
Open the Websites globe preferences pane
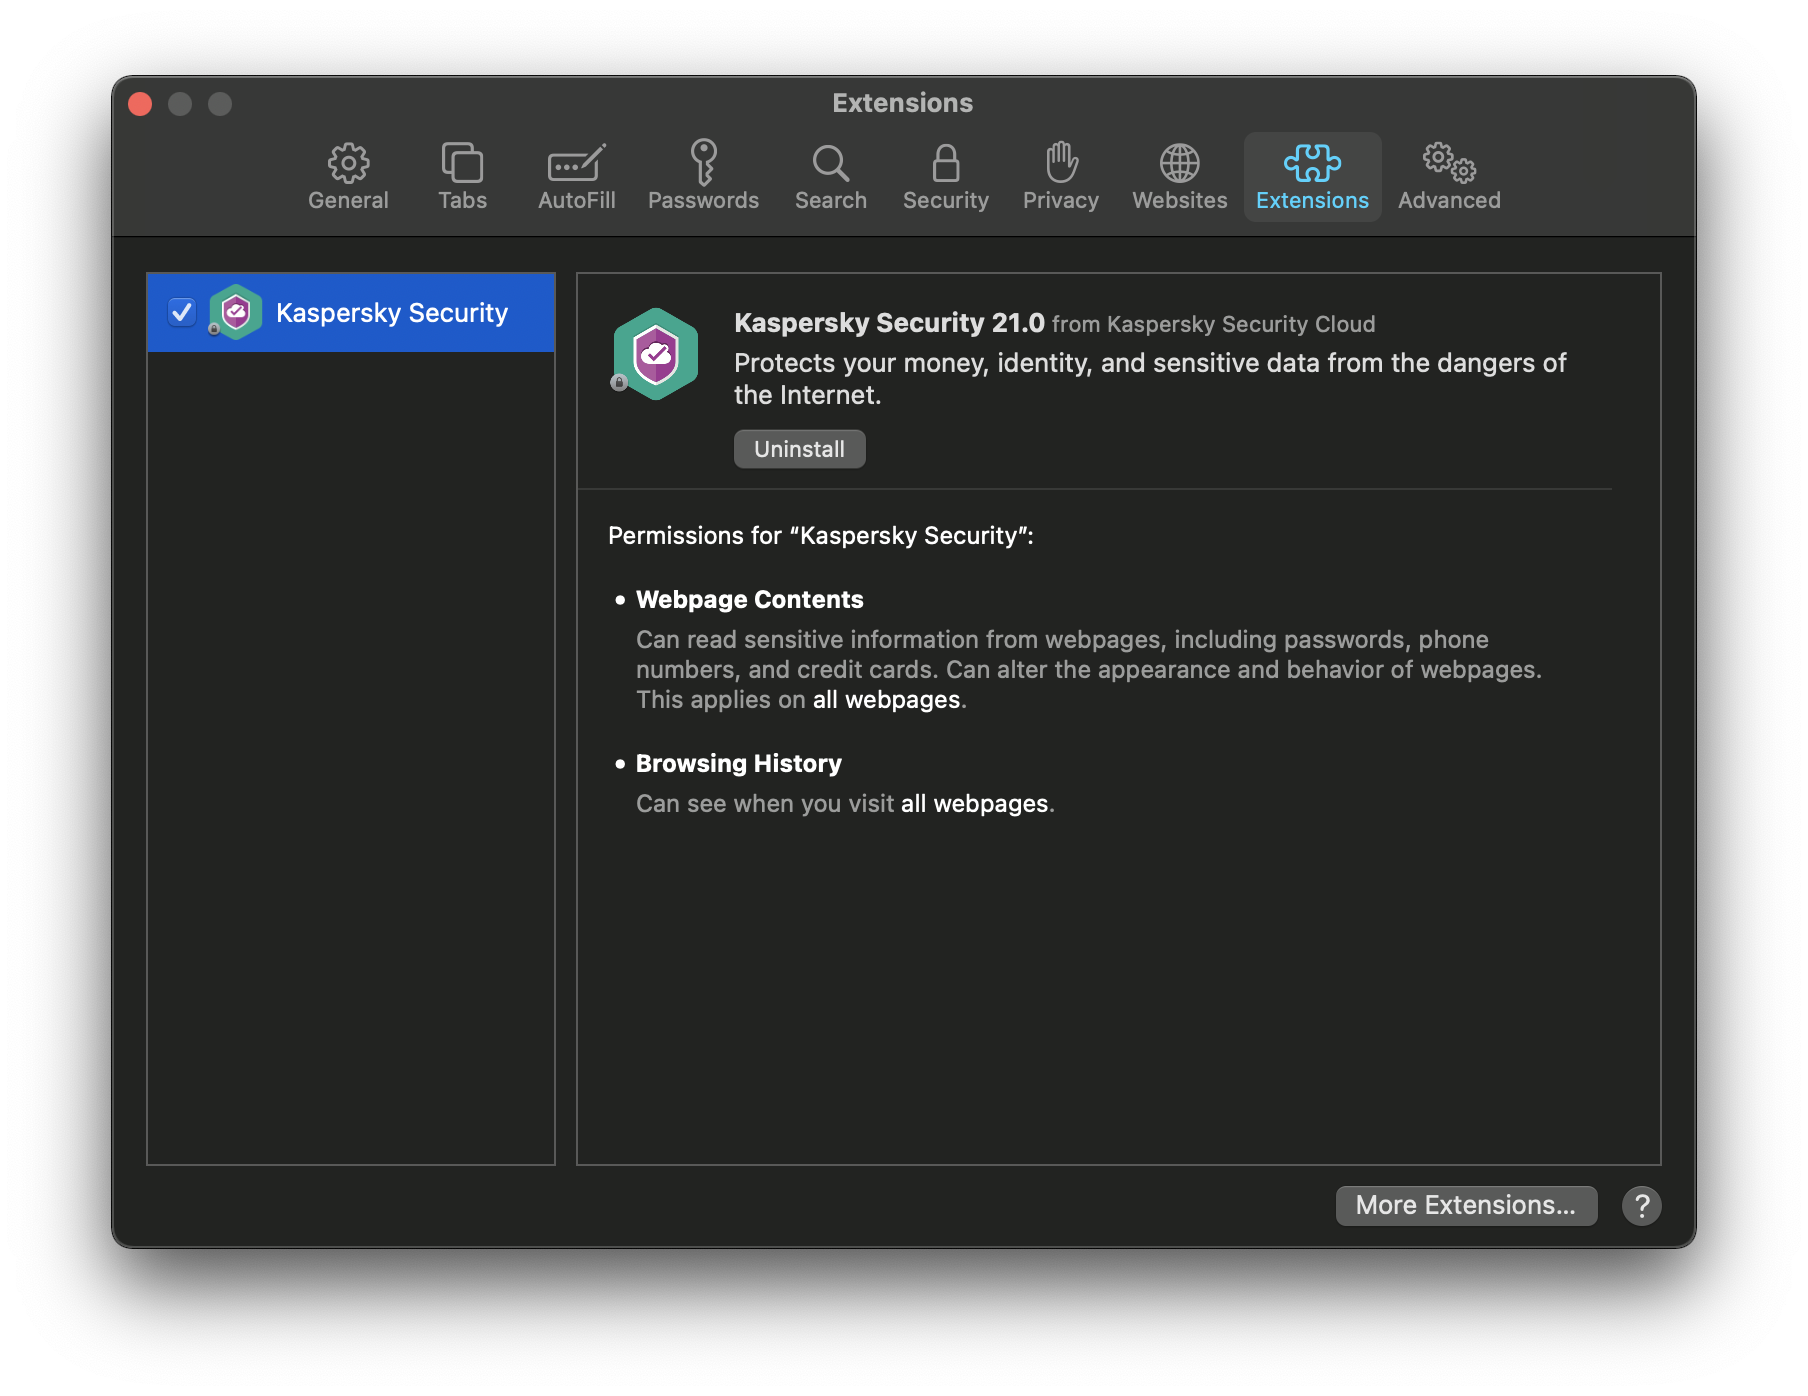coord(1180,177)
